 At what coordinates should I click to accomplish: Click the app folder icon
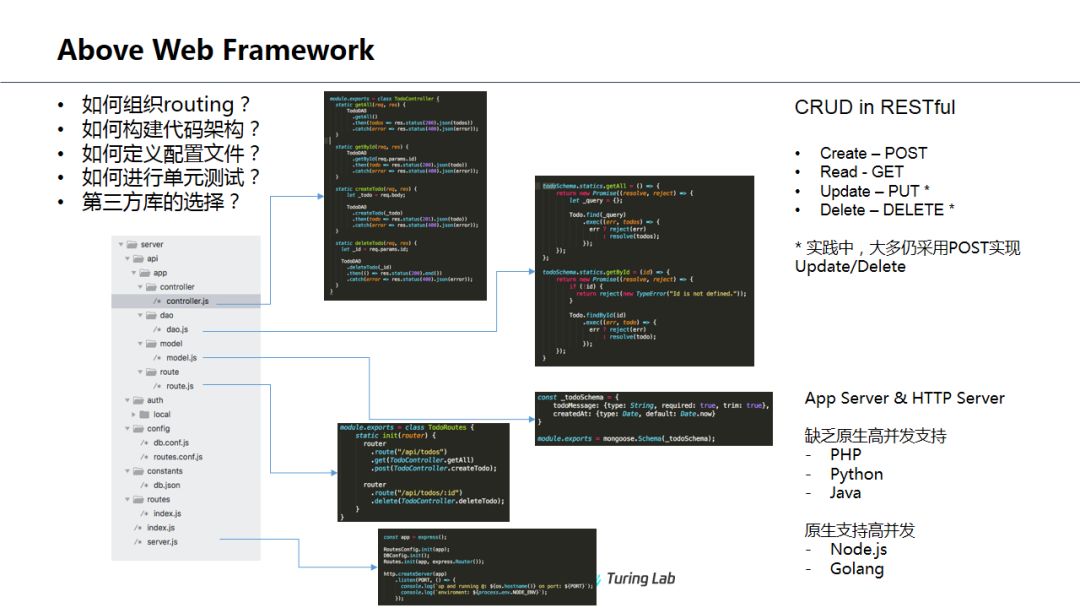145,273
